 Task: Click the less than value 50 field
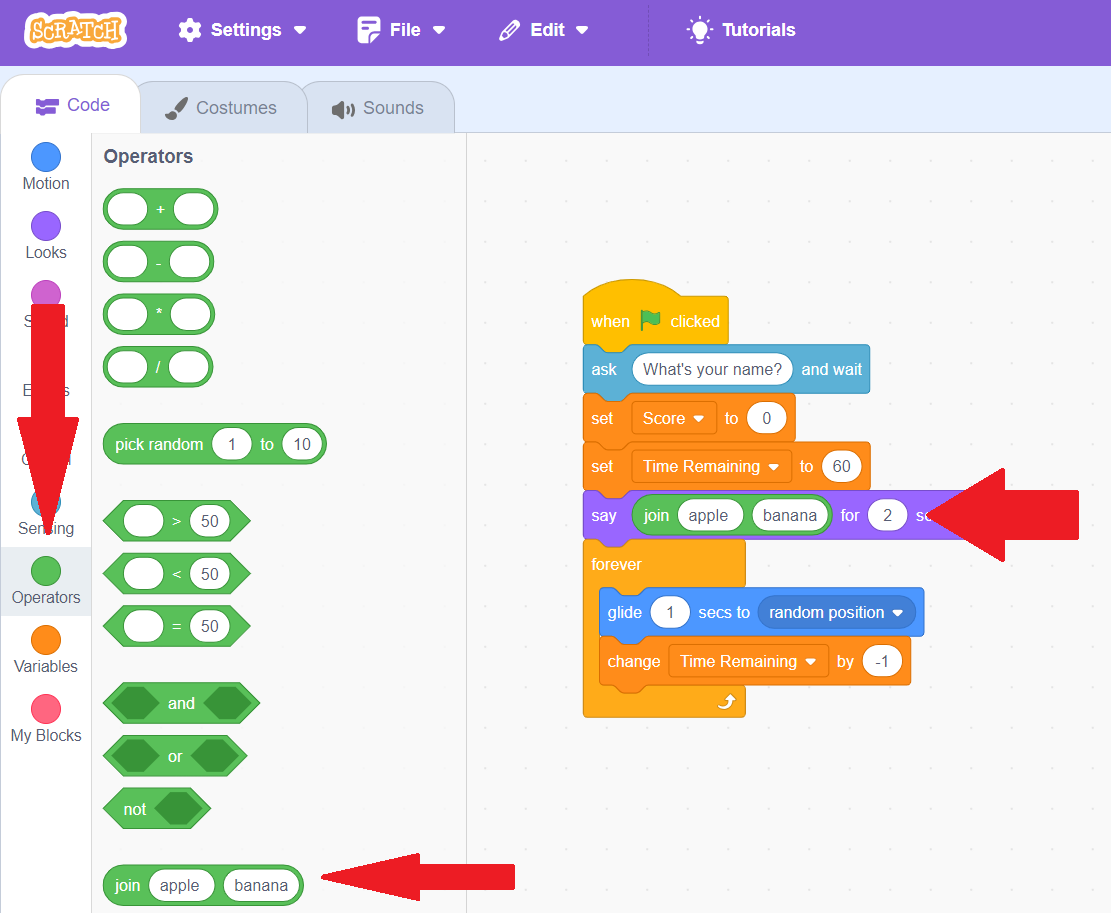coord(210,574)
